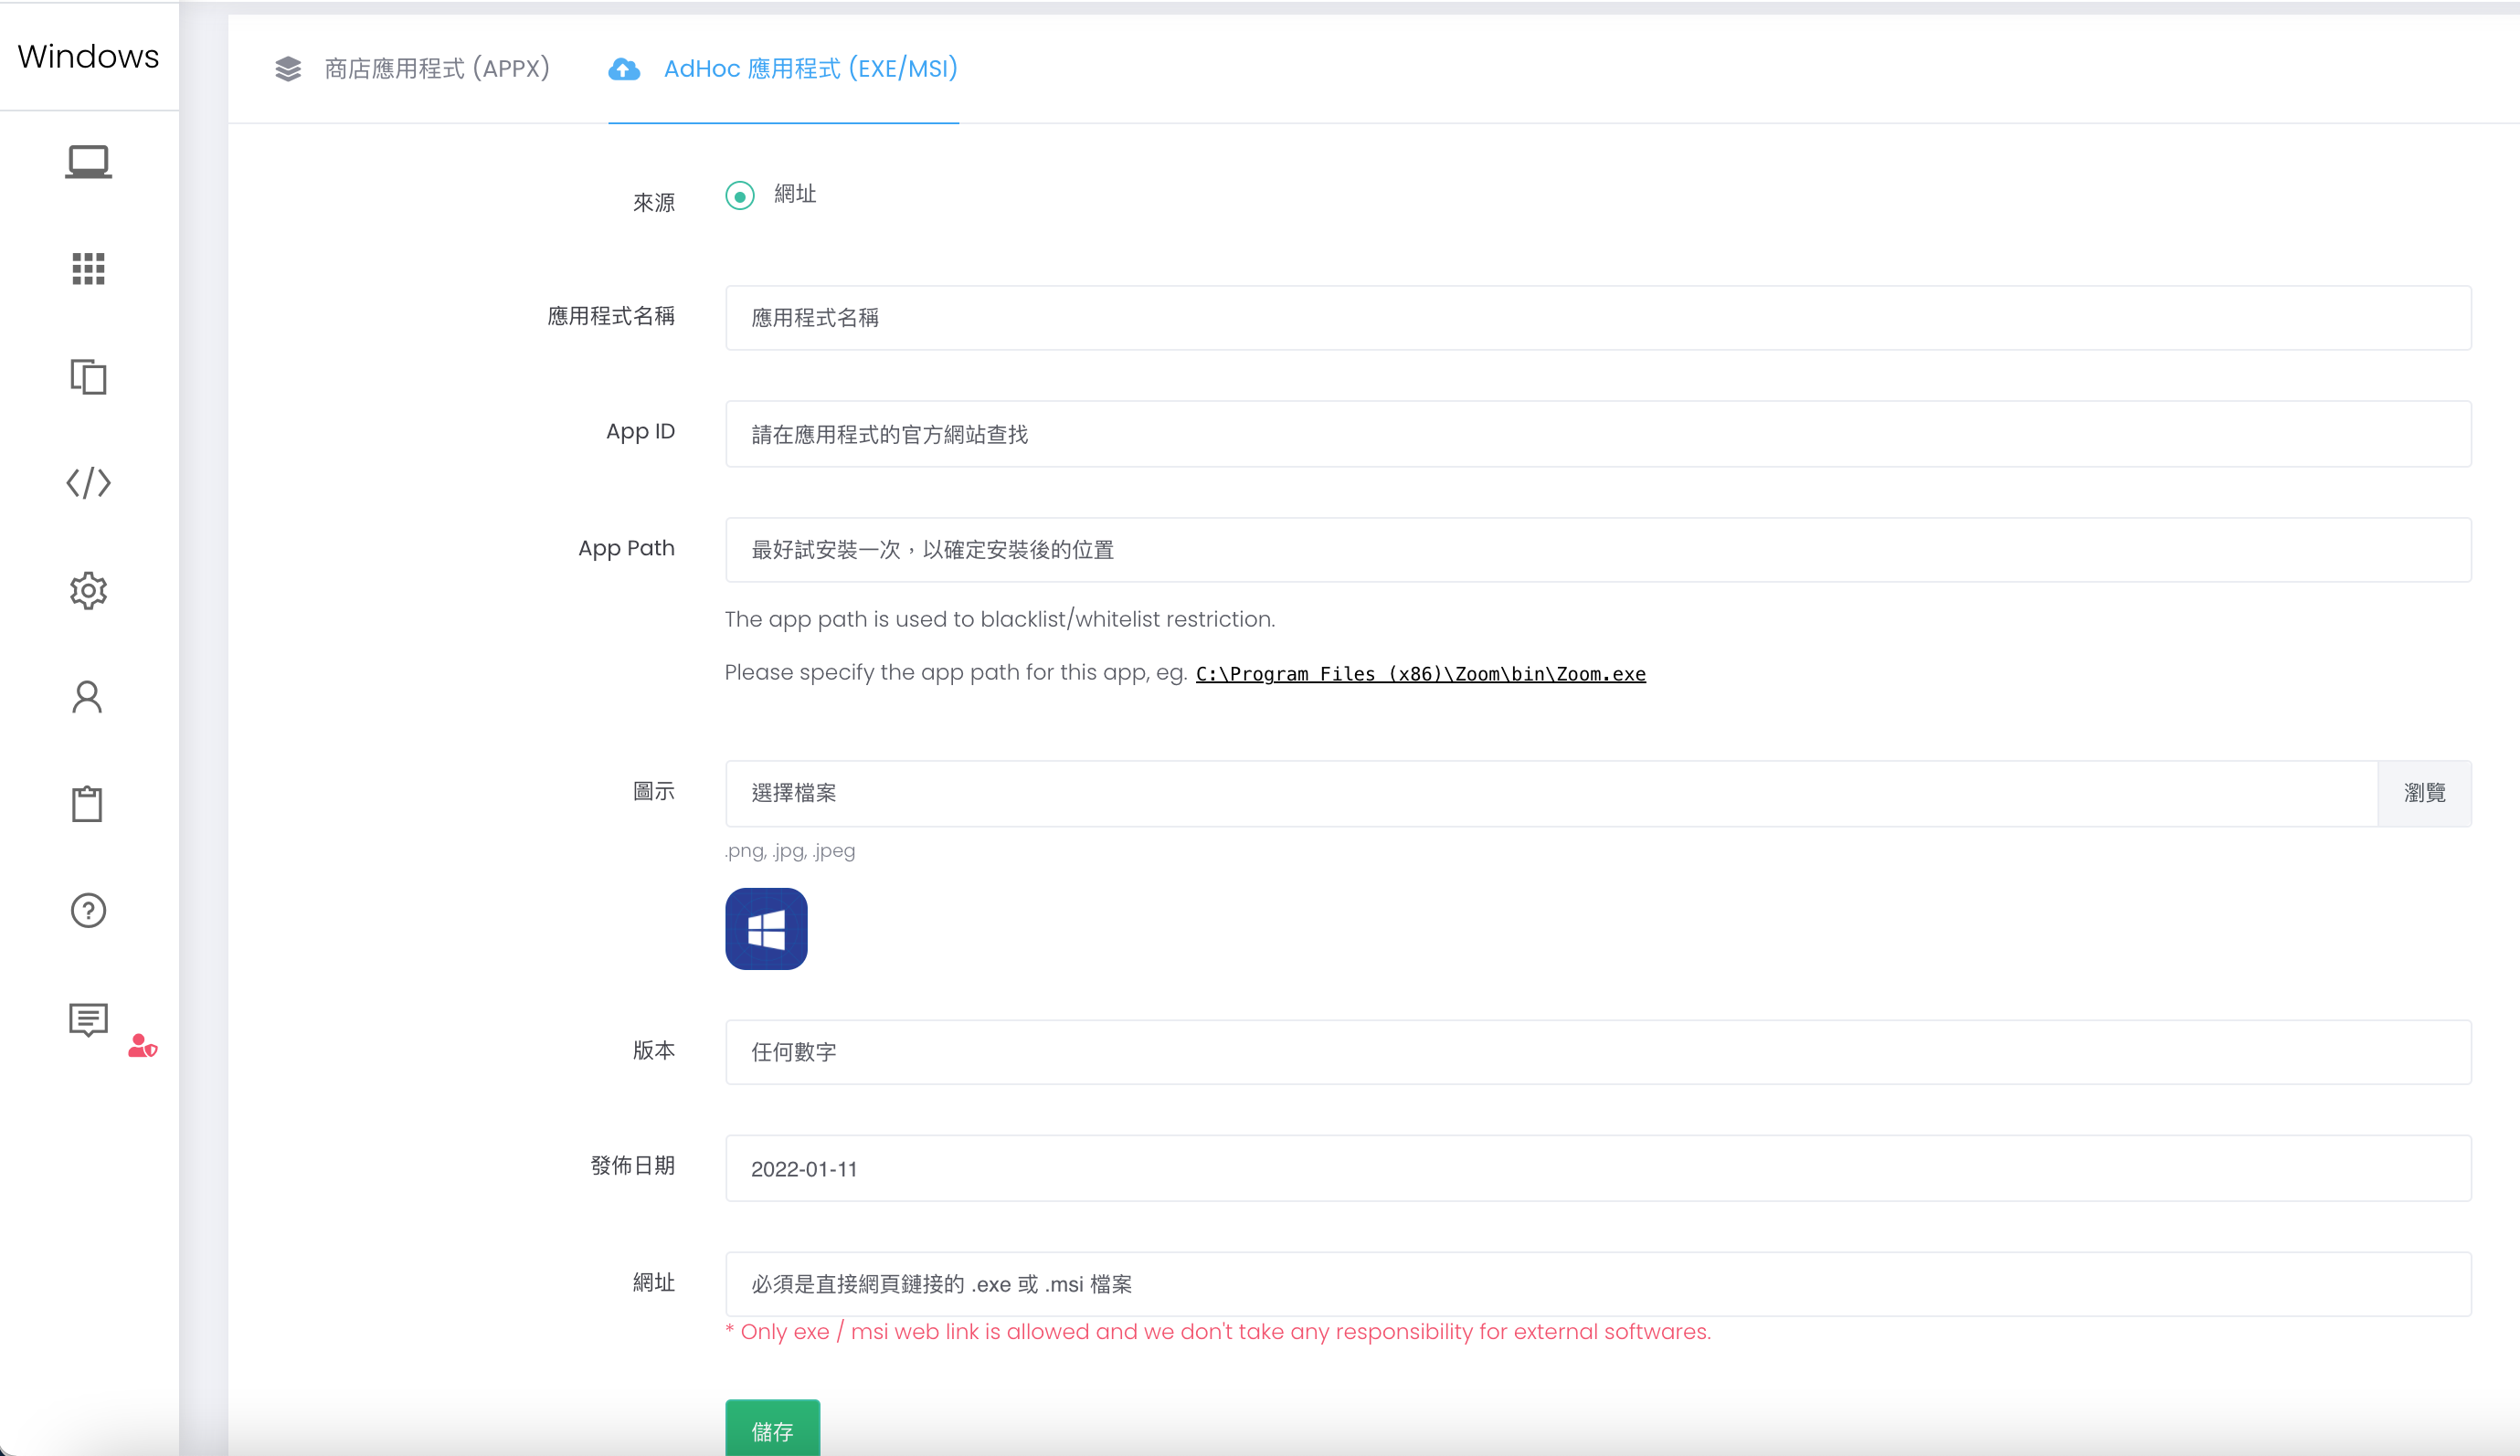Open the apps grid icon in sidebar

pyautogui.click(x=88, y=268)
